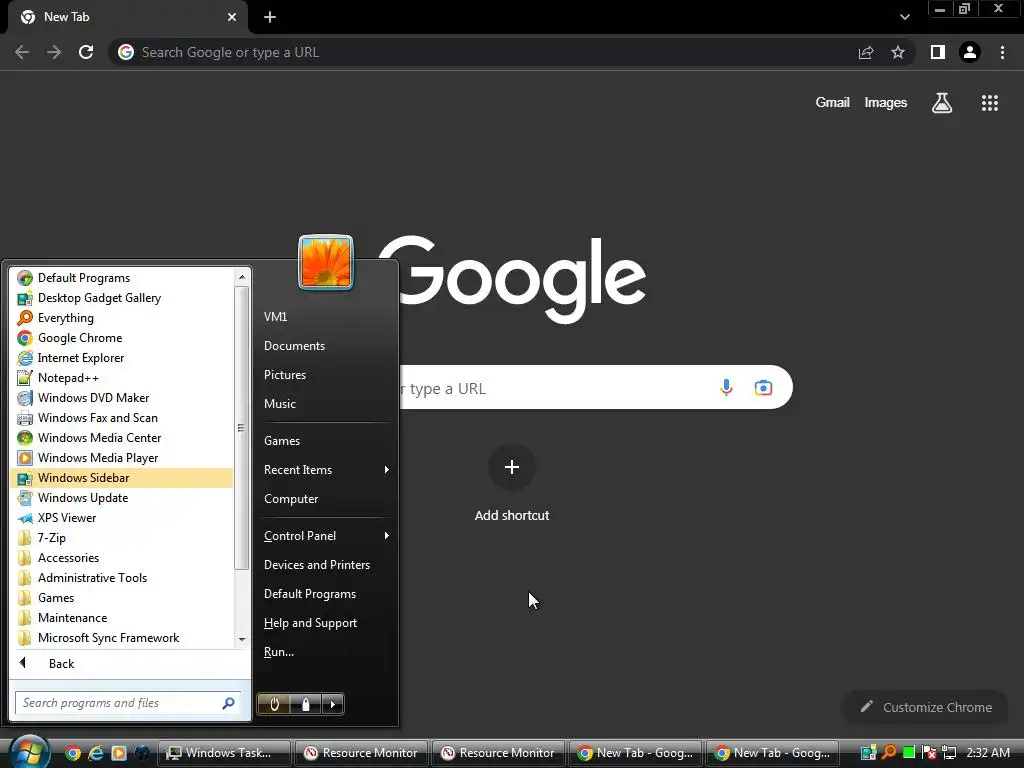Search by image with the camera icon

coord(763,388)
